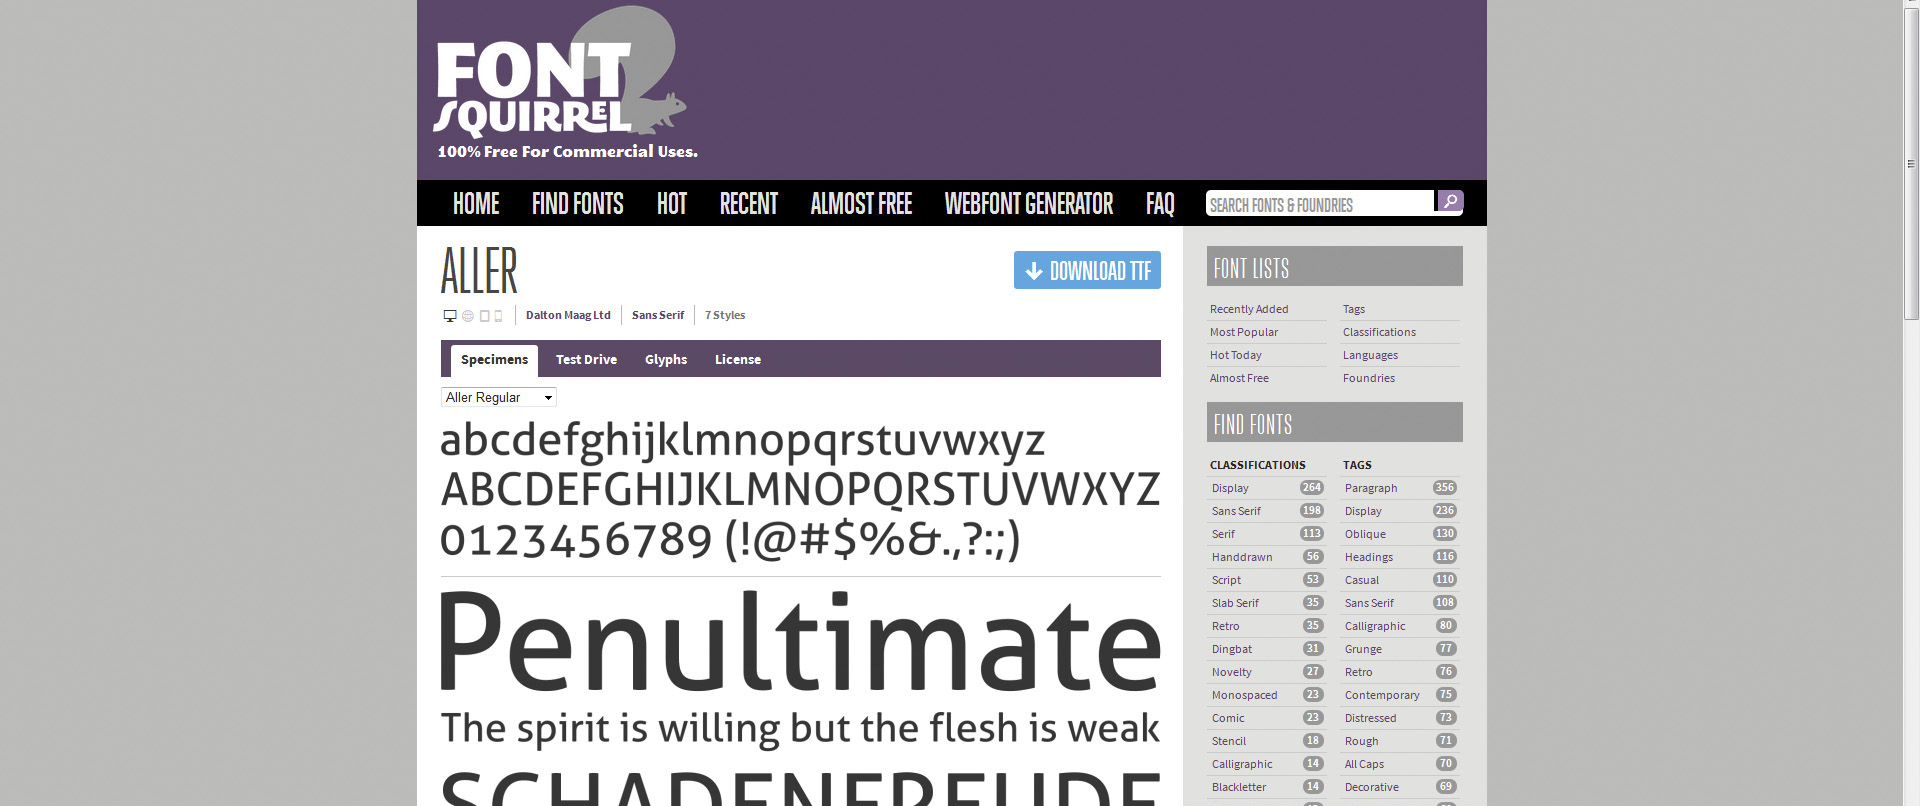This screenshot has width=1920, height=806.
Task: Open the Glyphs tab
Action: click(x=665, y=360)
